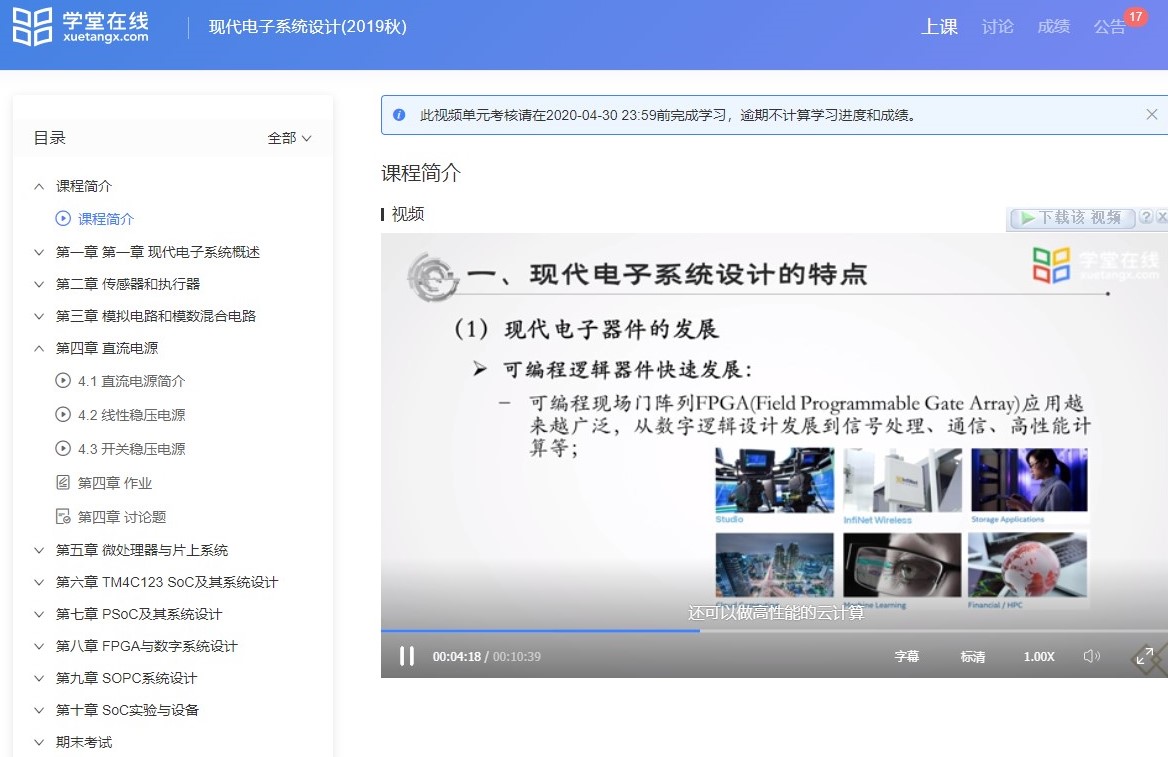Enter fullscreen mode for the video

(1144, 656)
